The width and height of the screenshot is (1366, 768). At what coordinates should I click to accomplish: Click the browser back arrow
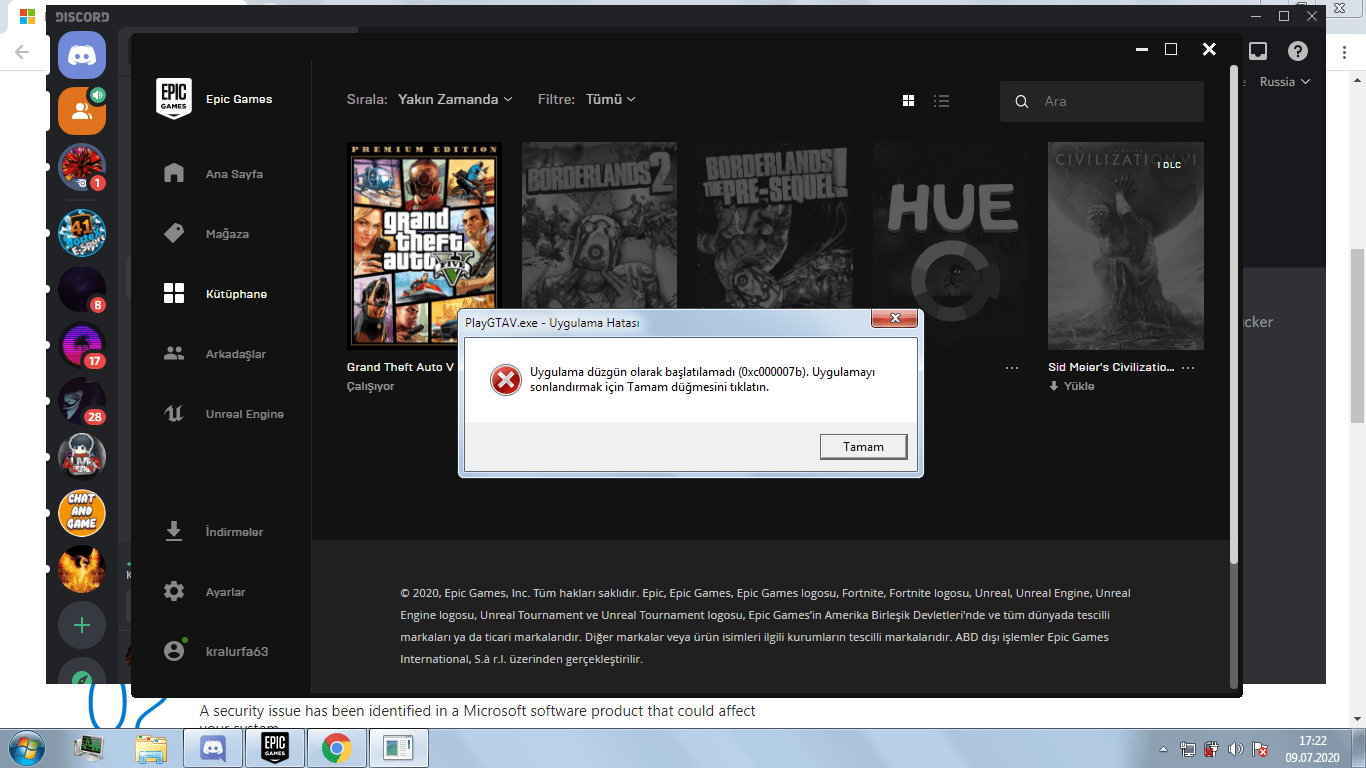pyautogui.click(x=22, y=52)
